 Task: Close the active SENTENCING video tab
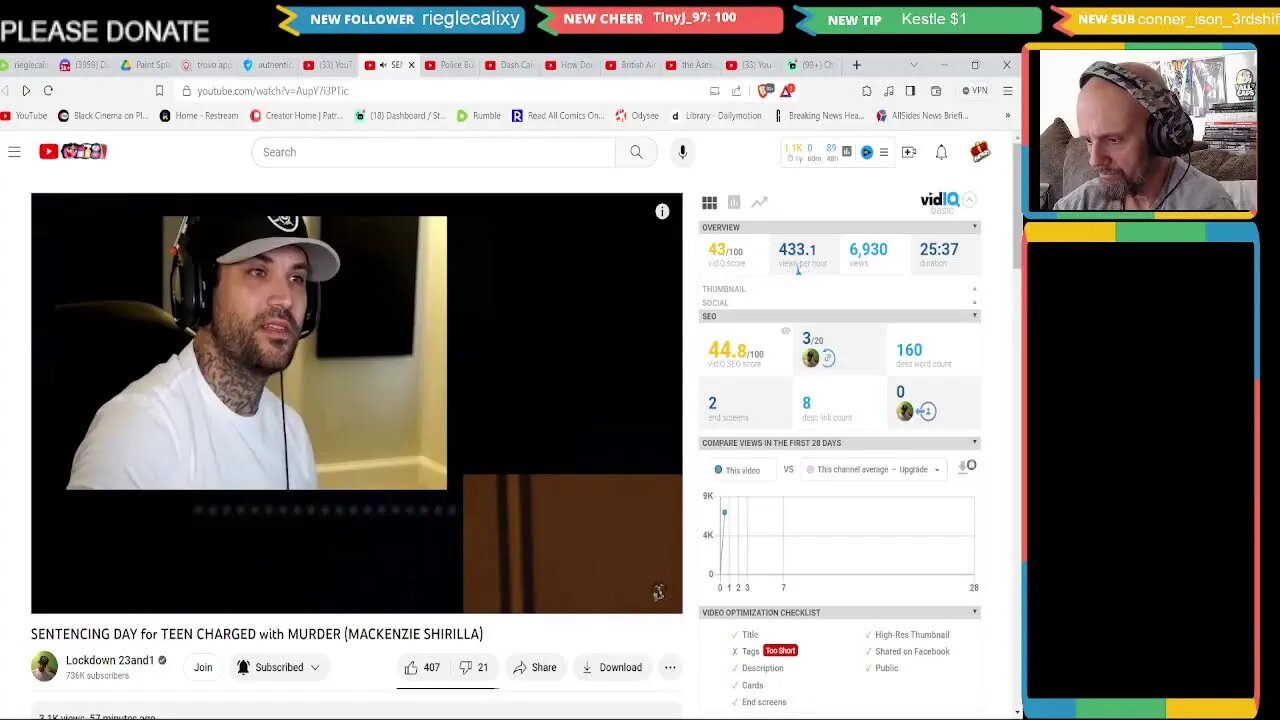[411, 65]
